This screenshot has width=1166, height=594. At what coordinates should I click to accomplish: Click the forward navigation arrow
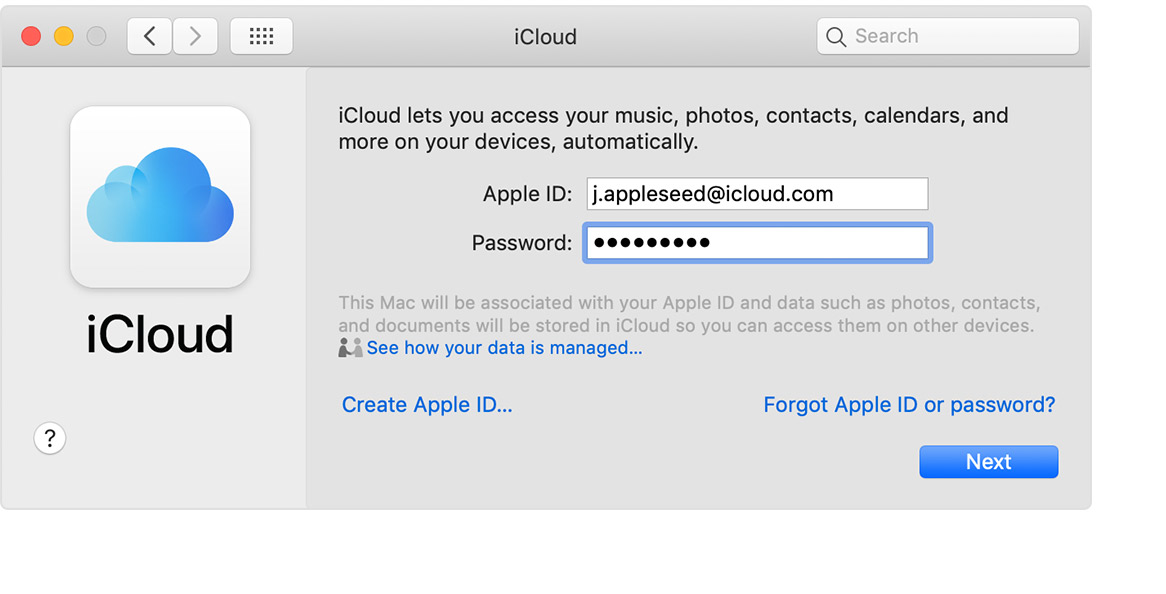point(195,37)
